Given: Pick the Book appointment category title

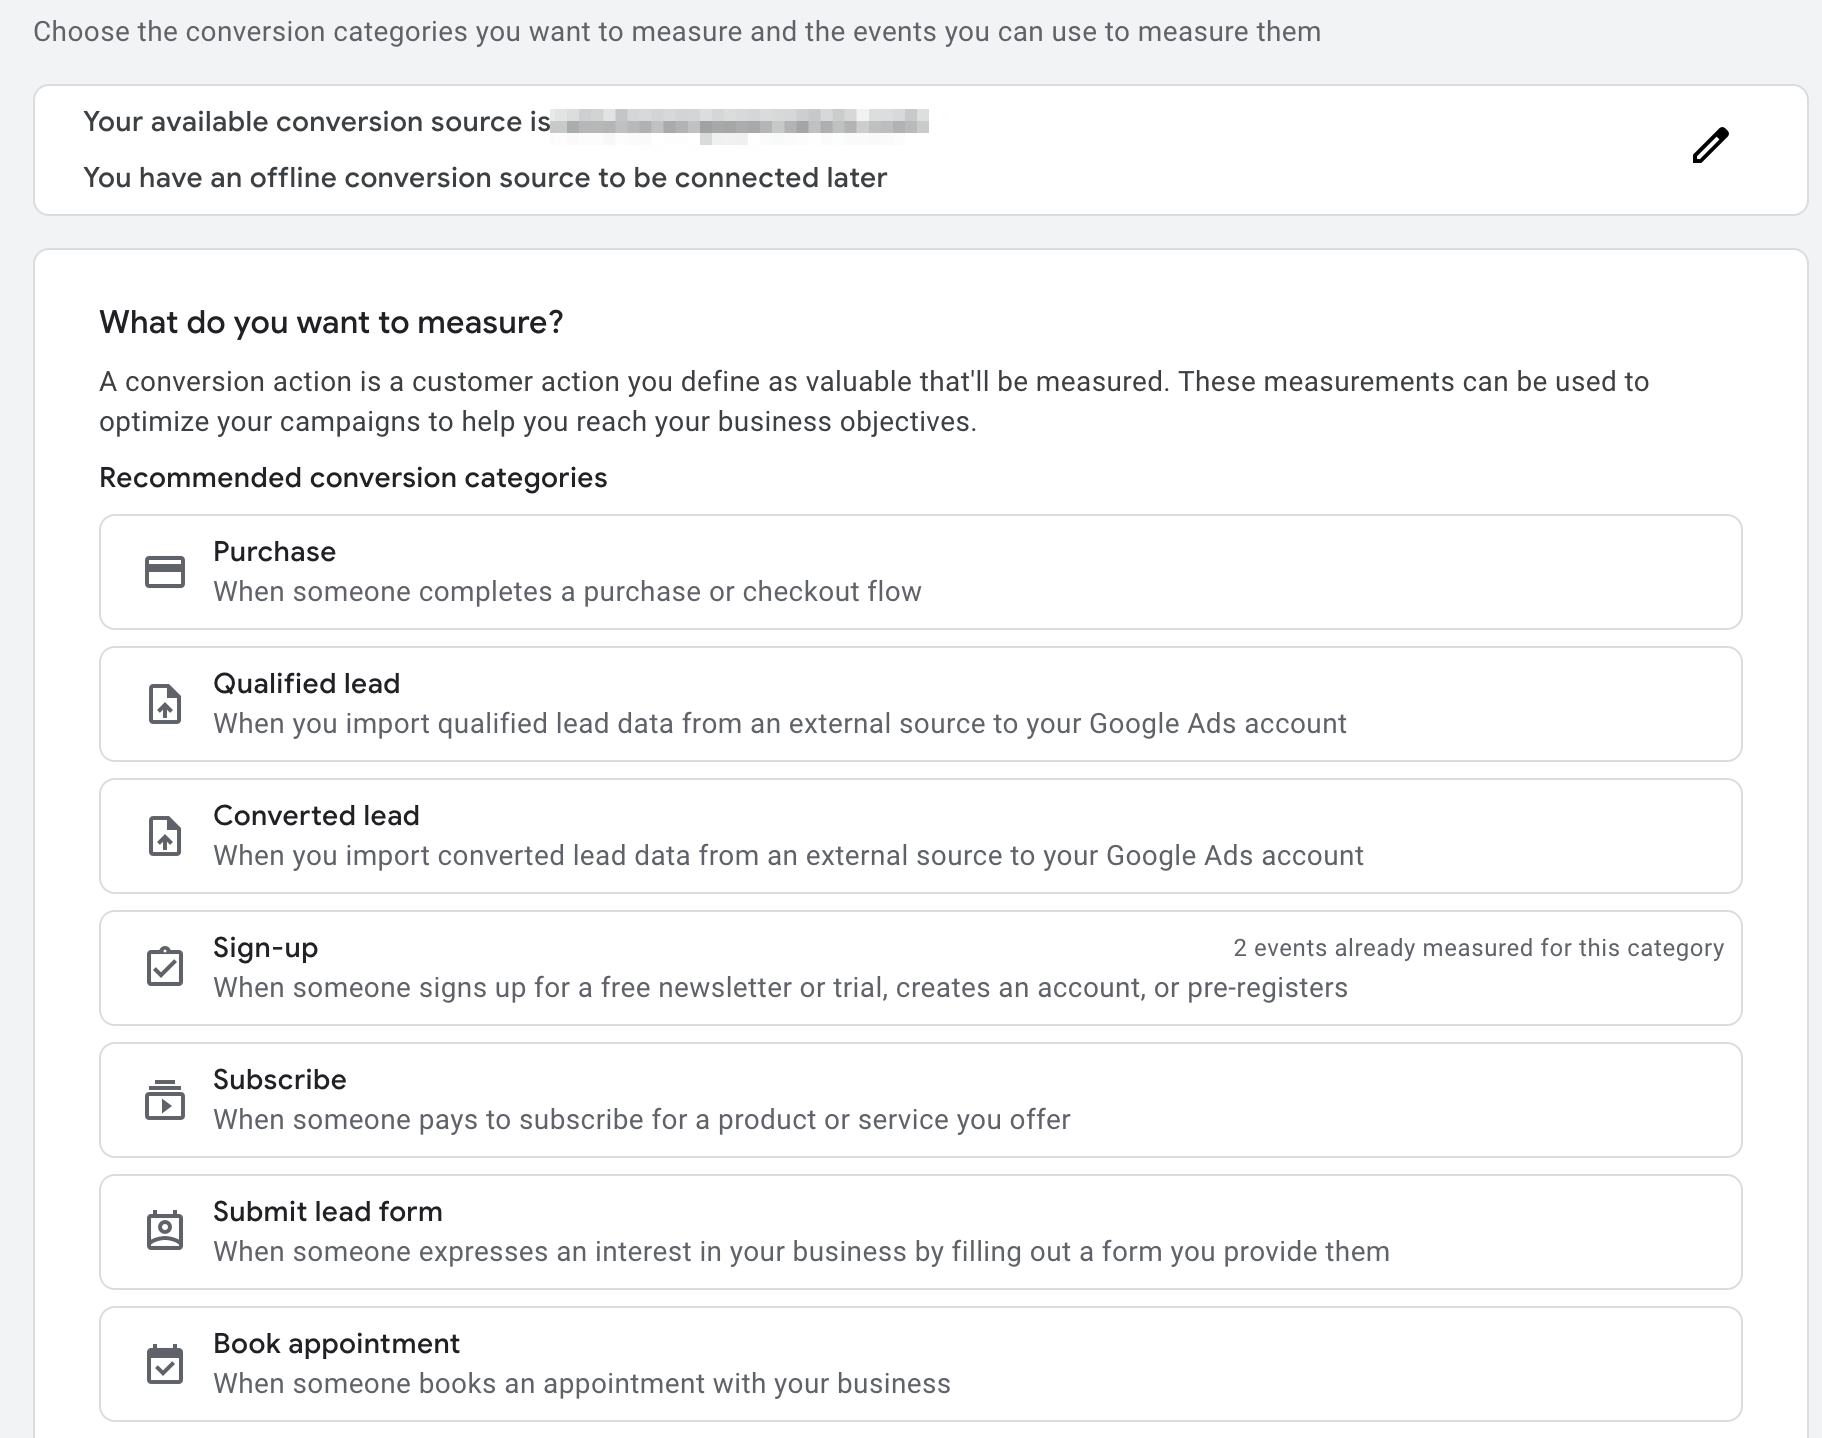Looking at the screenshot, I should click(x=336, y=1344).
